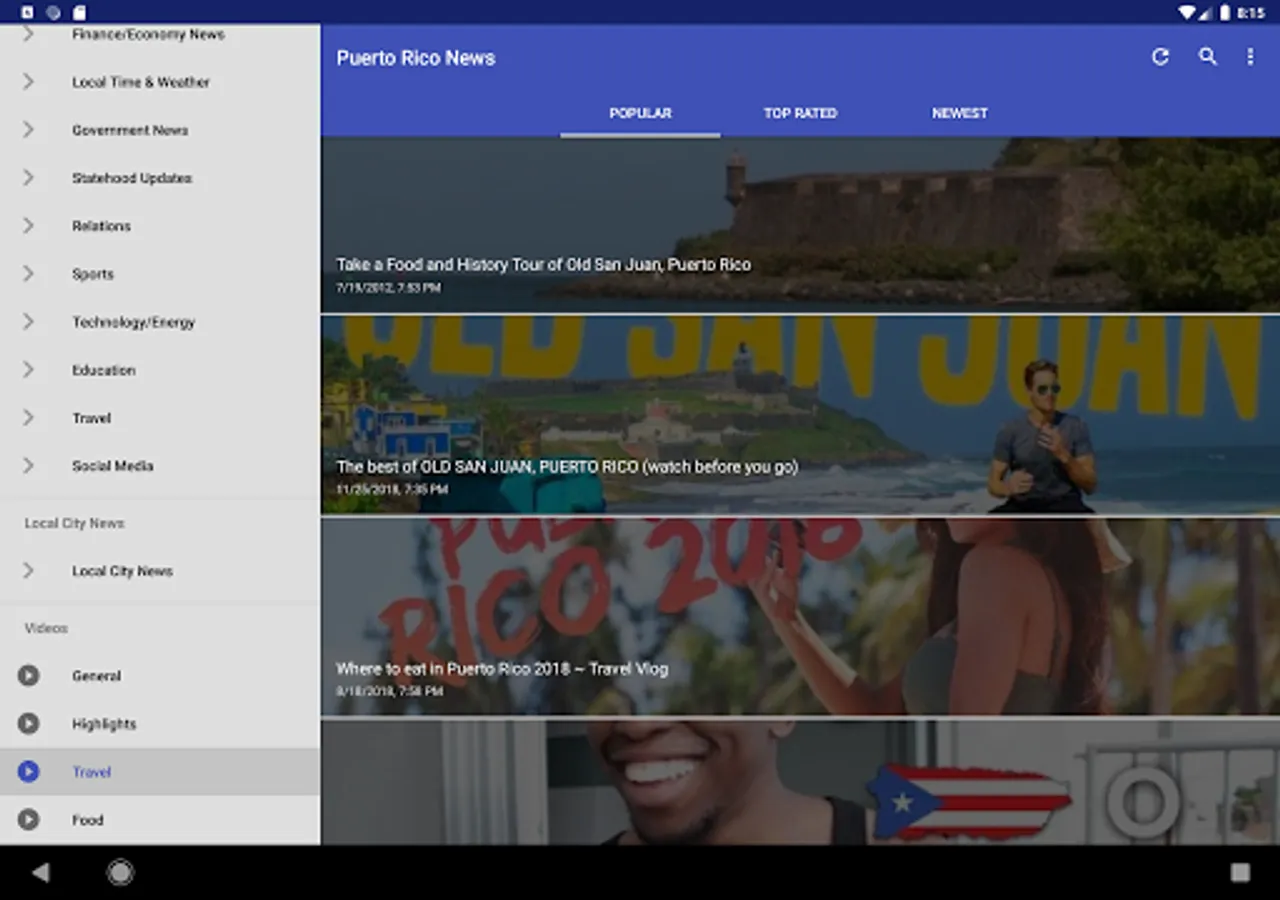The width and height of the screenshot is (1280, 900).
Task: Click the Travel videos play icon
Action: [28, 772]
